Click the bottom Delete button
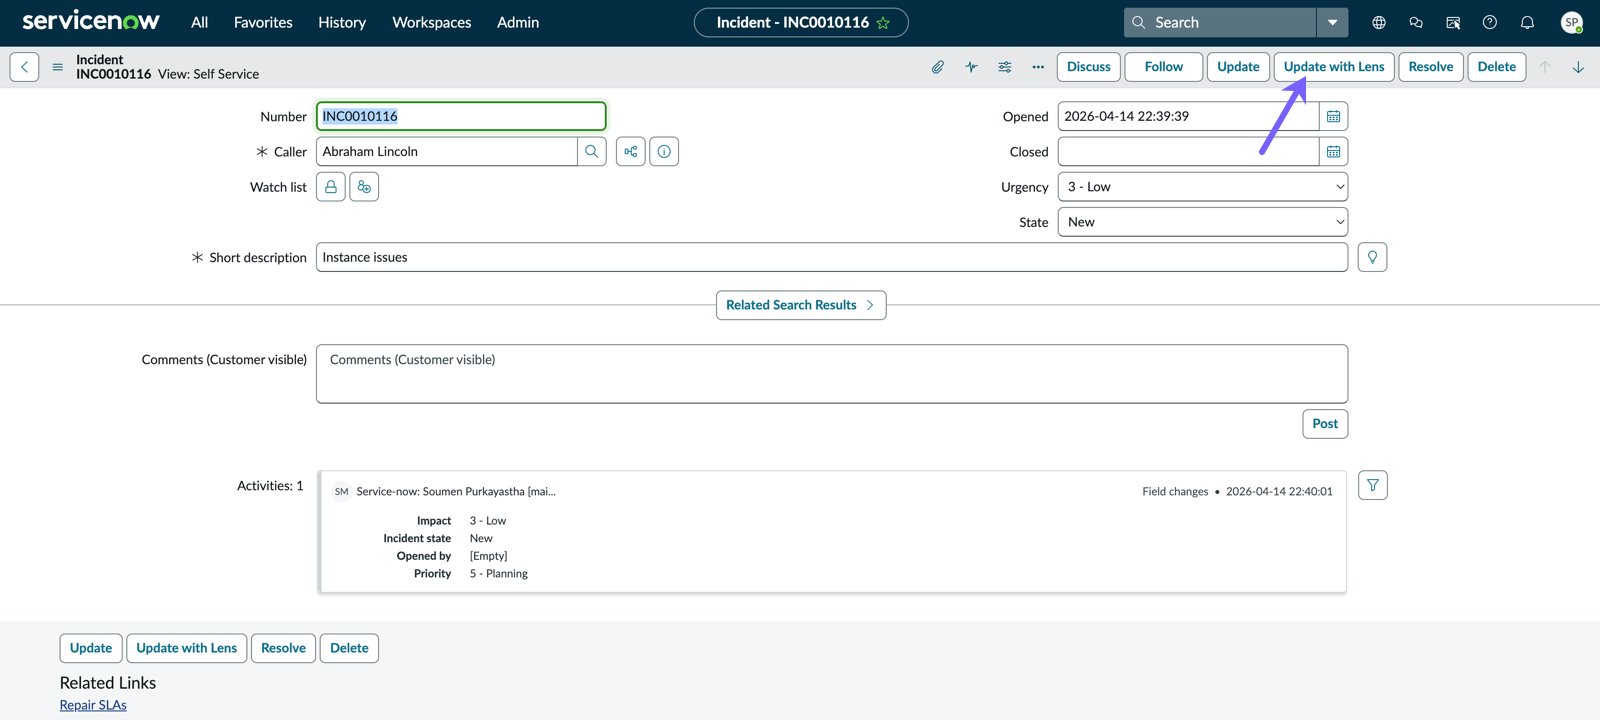Screen dimensions: 1600x720 pyautogui.click(x=349, y=648)
